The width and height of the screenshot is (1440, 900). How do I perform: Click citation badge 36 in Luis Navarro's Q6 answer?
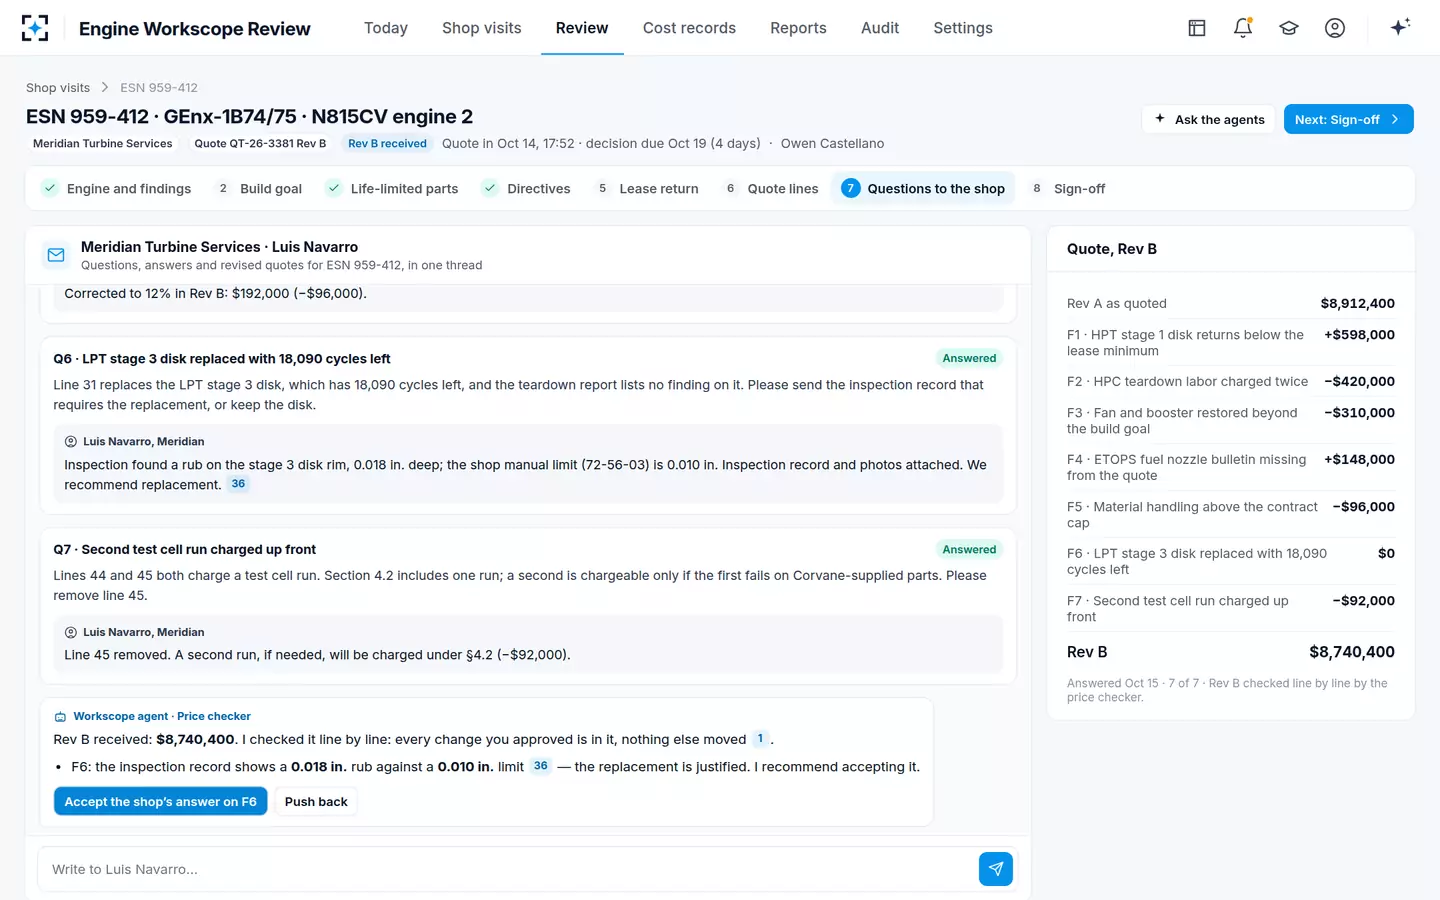pos(238,484)
